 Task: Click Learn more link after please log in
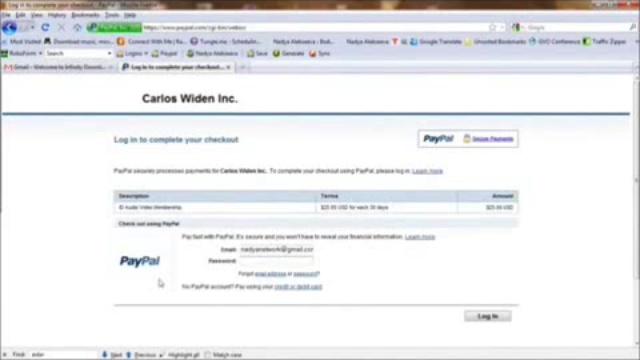click(x=427, y=171)
